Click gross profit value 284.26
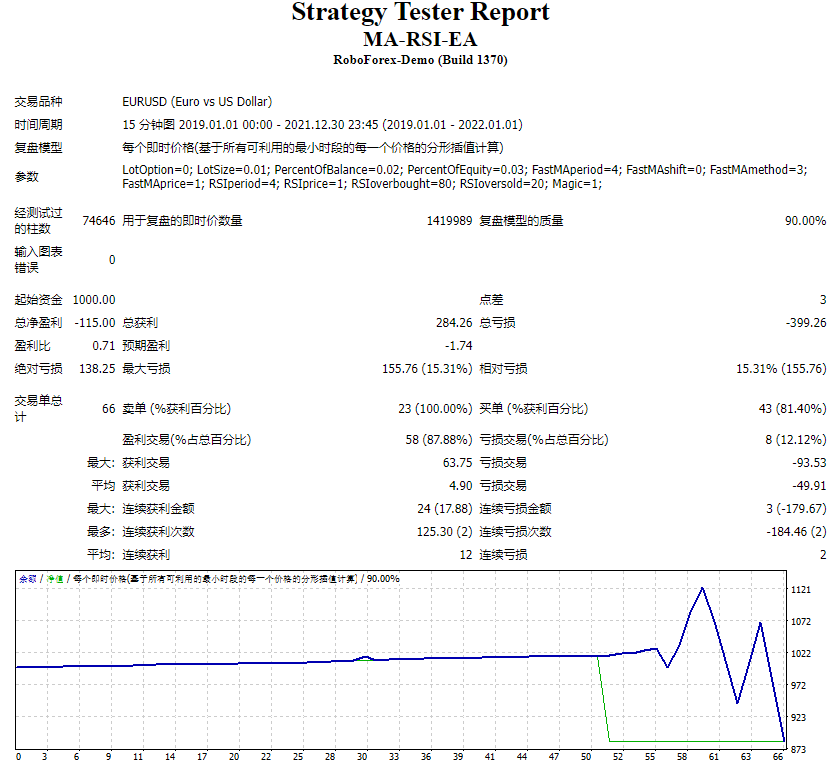This screenshot has height=766, width=834. (x=454, y=322)
